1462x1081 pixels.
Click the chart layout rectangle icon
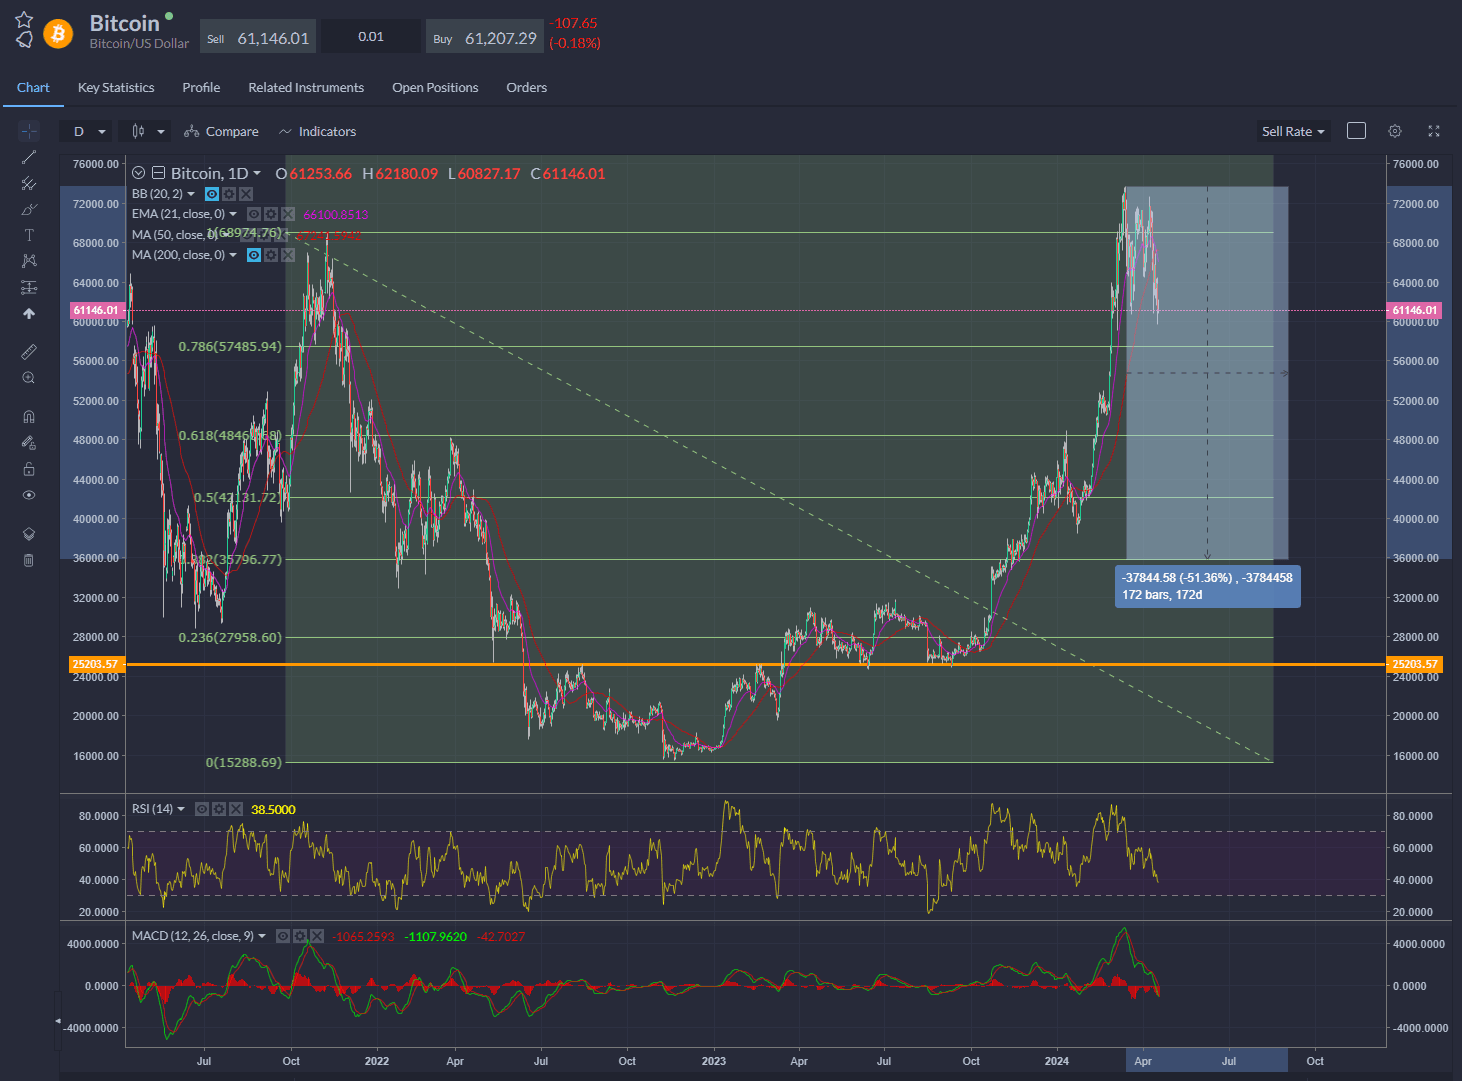[1357, 131]
